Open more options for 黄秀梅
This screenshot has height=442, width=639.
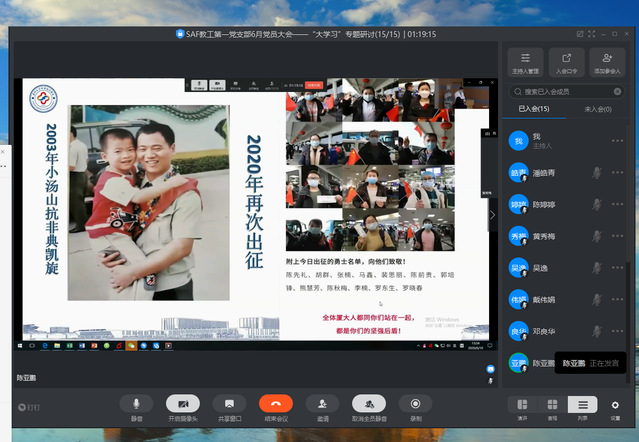coord(617,236)
